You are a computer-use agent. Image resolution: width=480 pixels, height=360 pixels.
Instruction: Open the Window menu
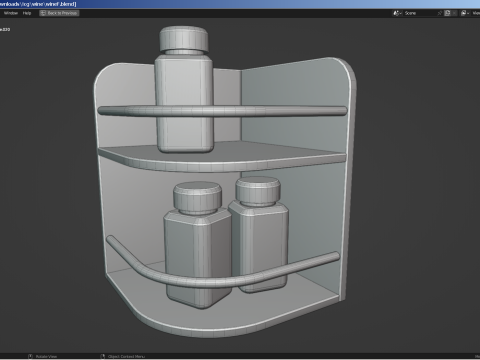[x=11, y=13]
